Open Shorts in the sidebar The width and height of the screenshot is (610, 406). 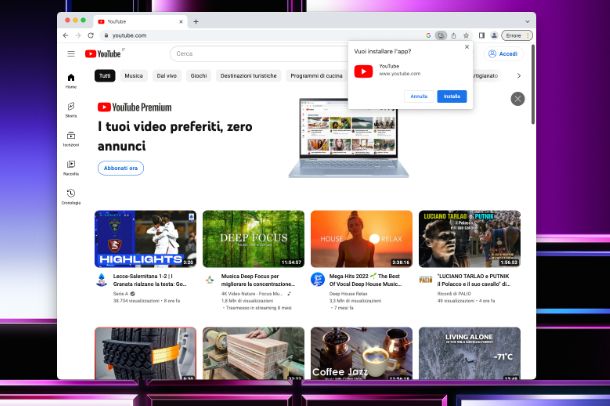tap(71, 110)
